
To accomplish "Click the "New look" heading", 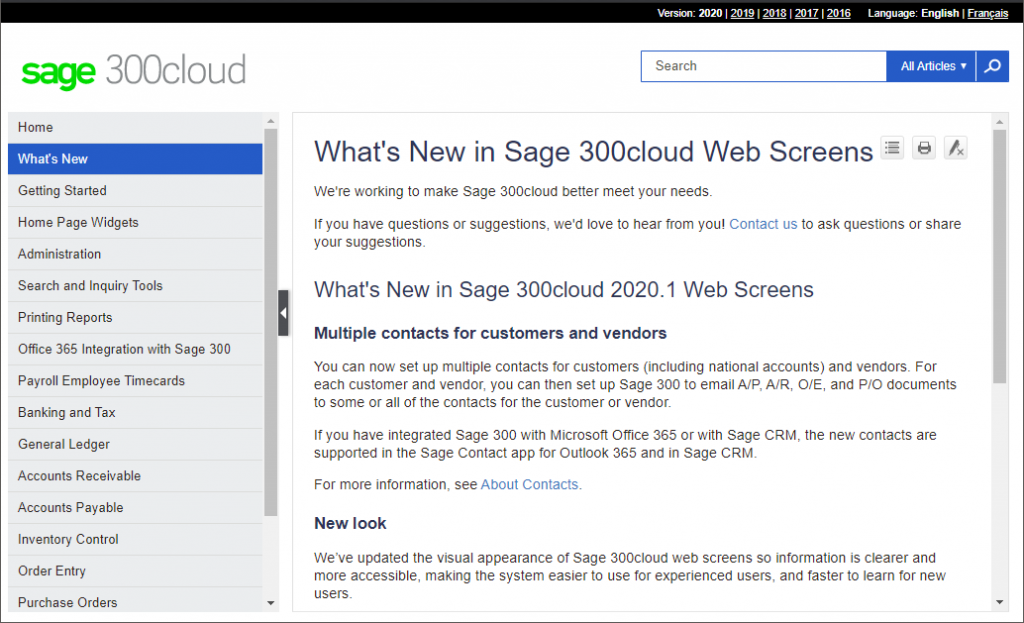I will click(350, 523).
